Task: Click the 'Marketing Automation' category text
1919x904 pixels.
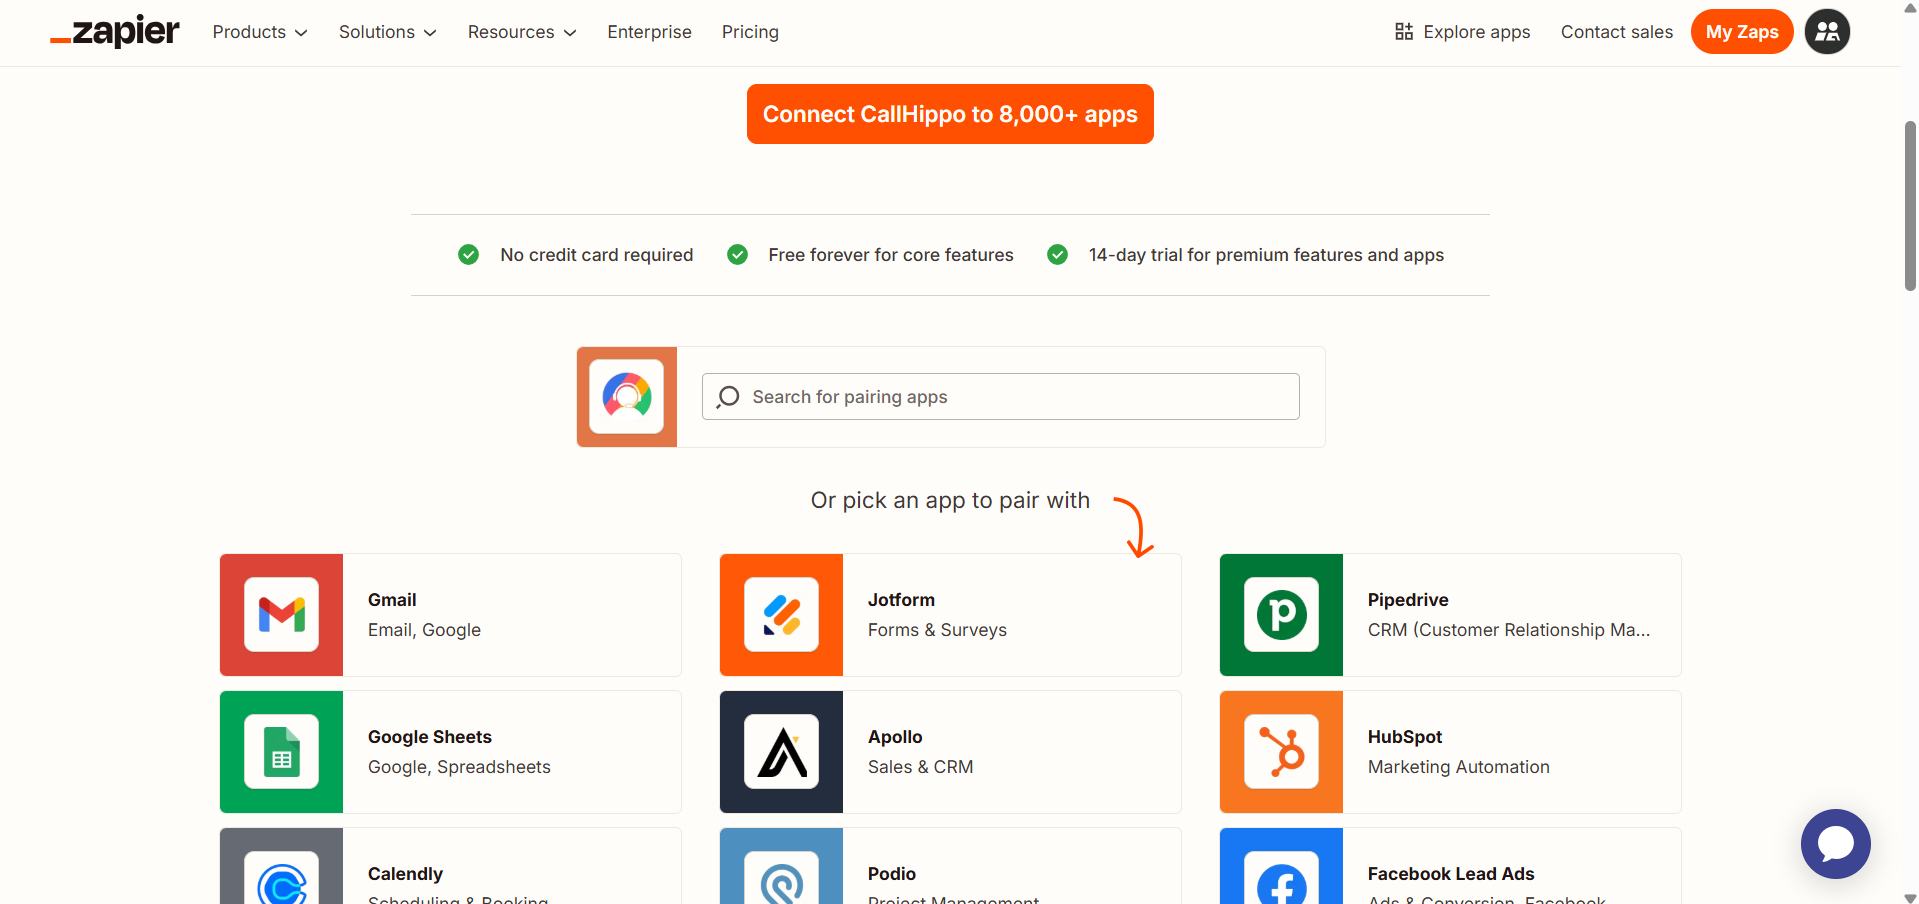Action: coord(1458,767)
